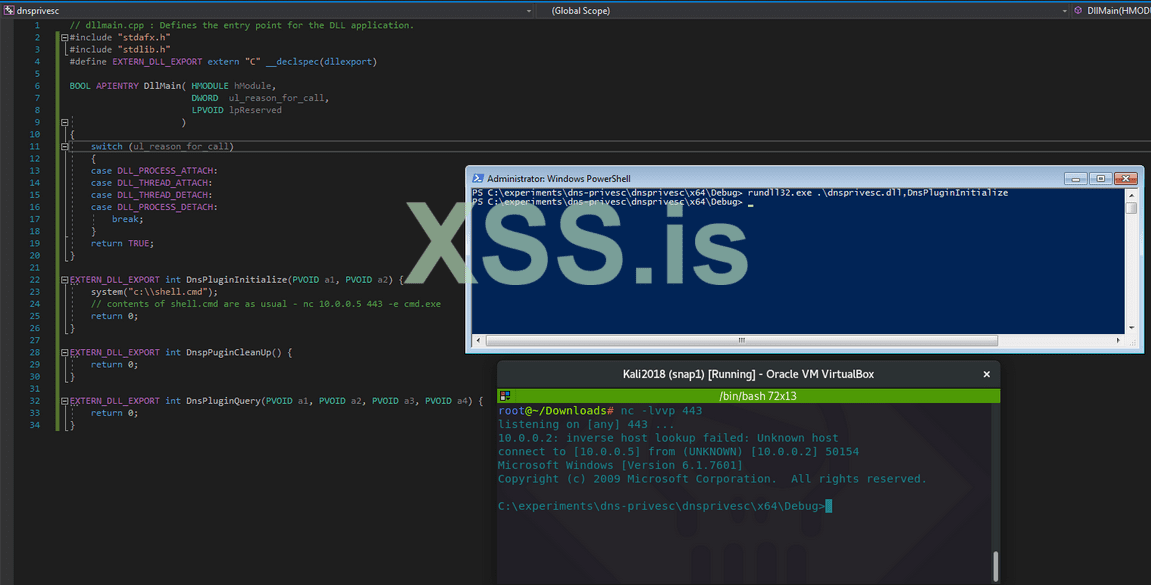Click the system("c:\\shell.cmd"); line
This screenshot has width=1151, height=585.
point(154,292)
